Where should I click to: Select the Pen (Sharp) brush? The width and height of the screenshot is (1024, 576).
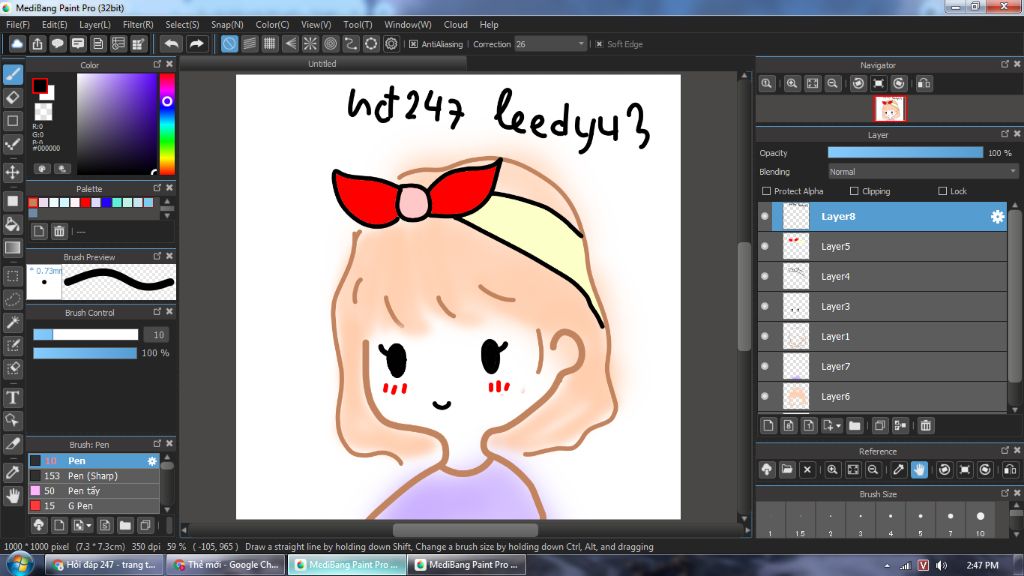pyautogui.click(x=93, y=476)
